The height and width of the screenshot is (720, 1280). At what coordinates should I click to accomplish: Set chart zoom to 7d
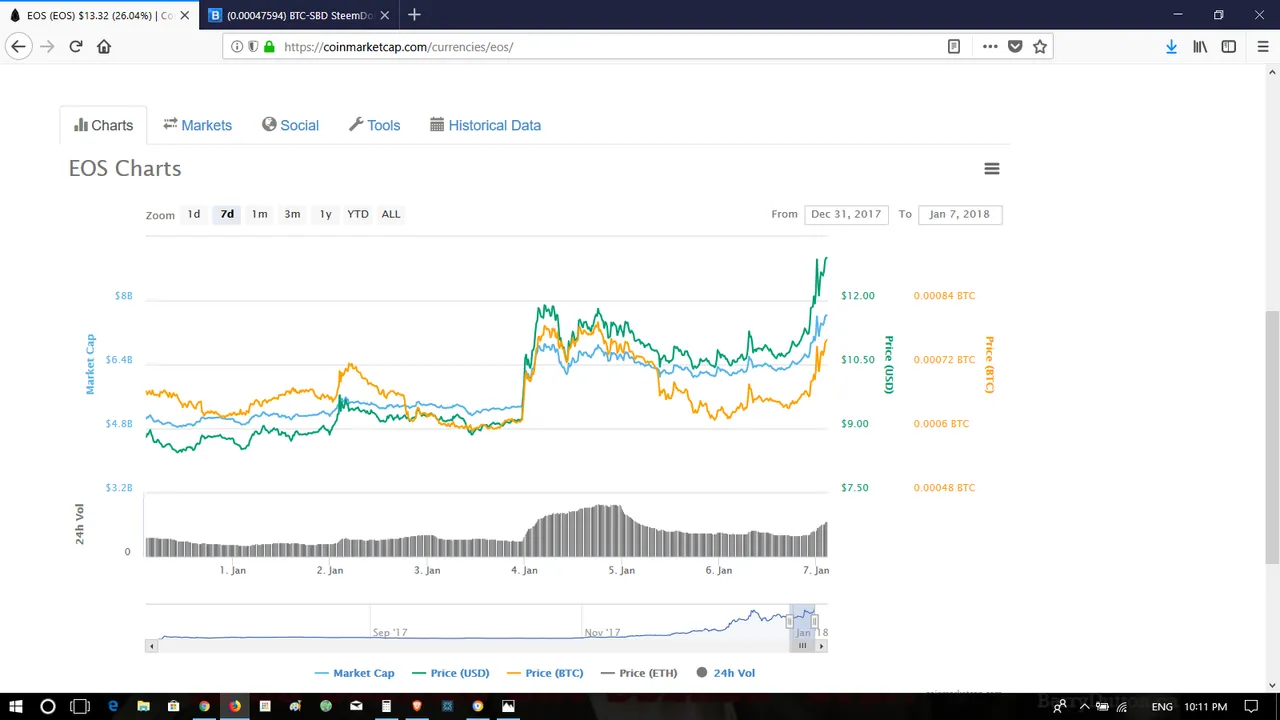pyautogui.click(x=227, y=214)
